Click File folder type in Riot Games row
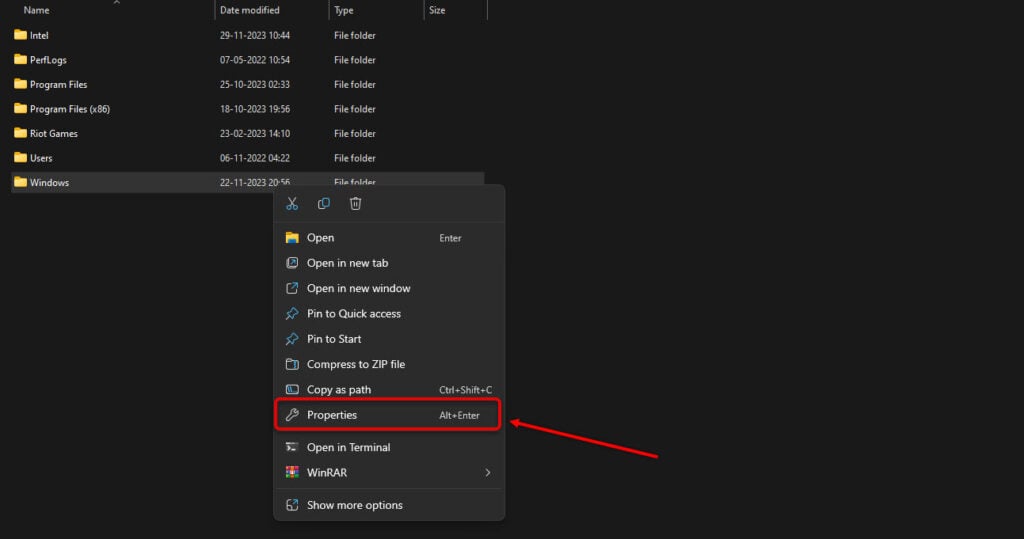 pyautogui.click(x=355, y=133)
